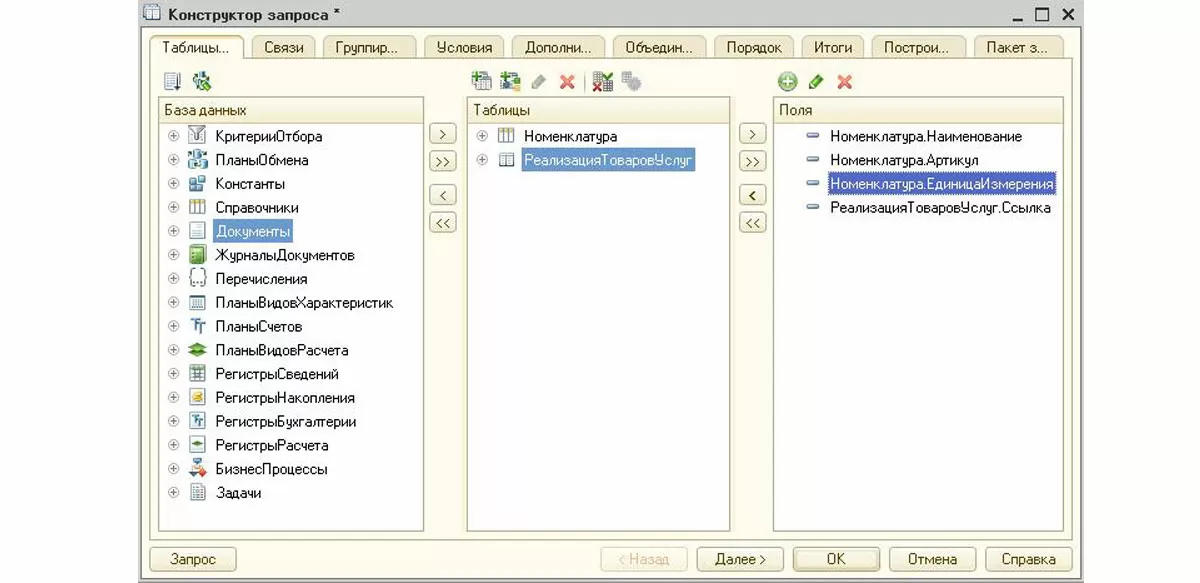Click the second toolbar icon above База данных list
This screenshot has height=583, width=1200.
[x=201, y=81]
